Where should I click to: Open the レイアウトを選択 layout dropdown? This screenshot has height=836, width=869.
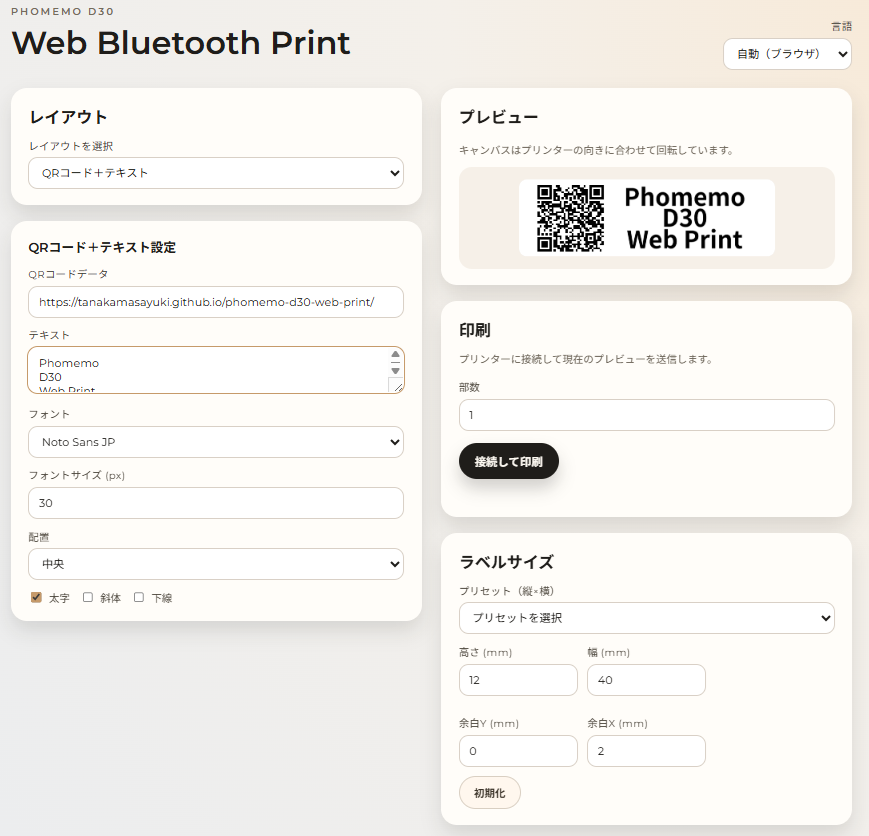click(216, 173)
